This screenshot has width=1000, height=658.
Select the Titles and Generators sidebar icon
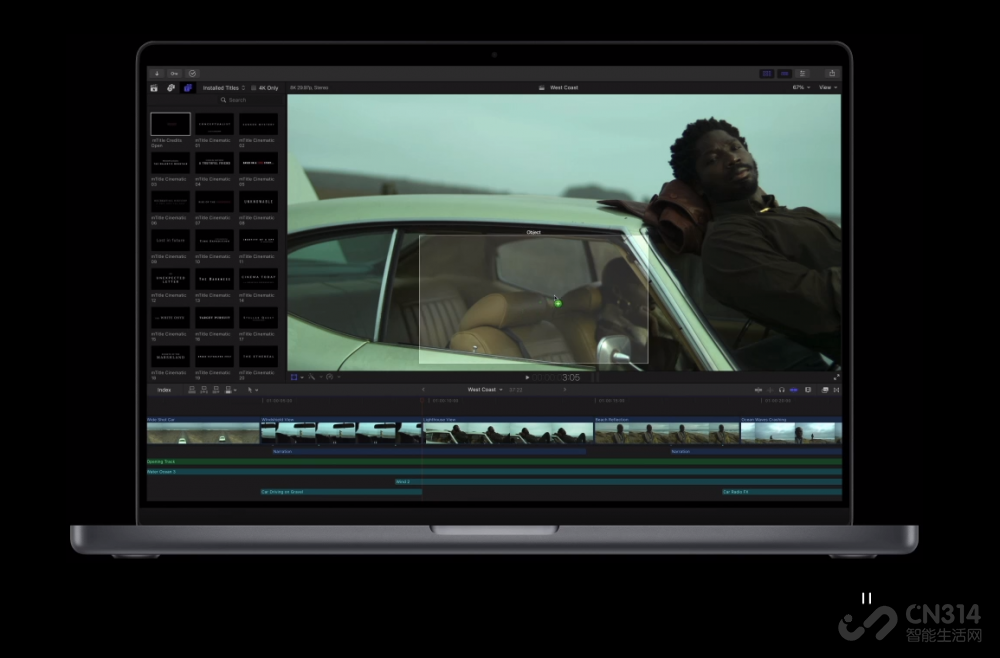[x=188, y=88]
